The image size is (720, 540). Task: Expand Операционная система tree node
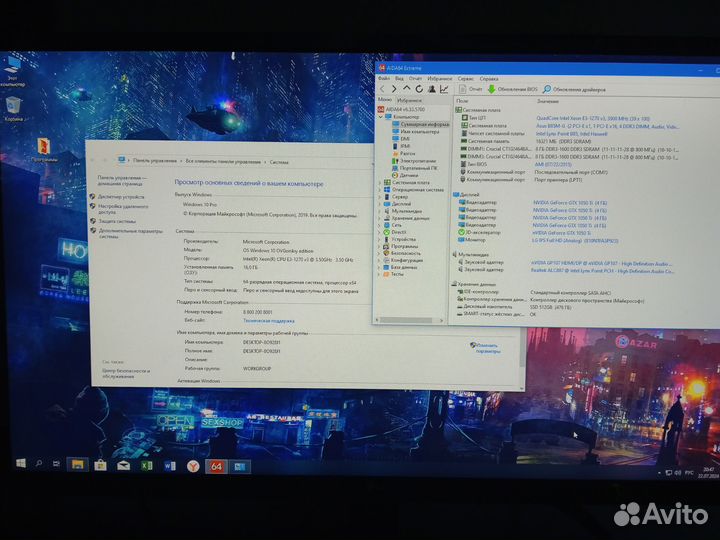[x=380, y=189]
